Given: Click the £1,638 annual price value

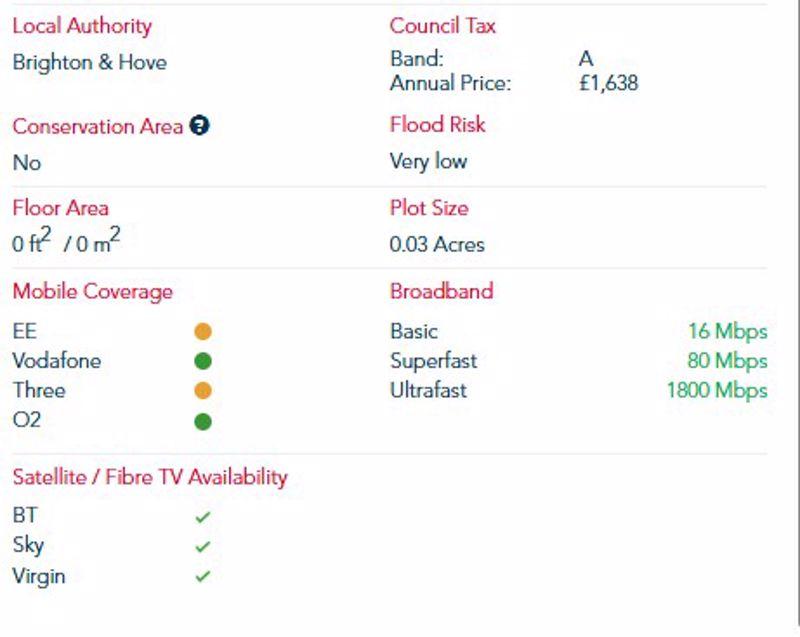Looking at the screenshot, I should [609, 83].
